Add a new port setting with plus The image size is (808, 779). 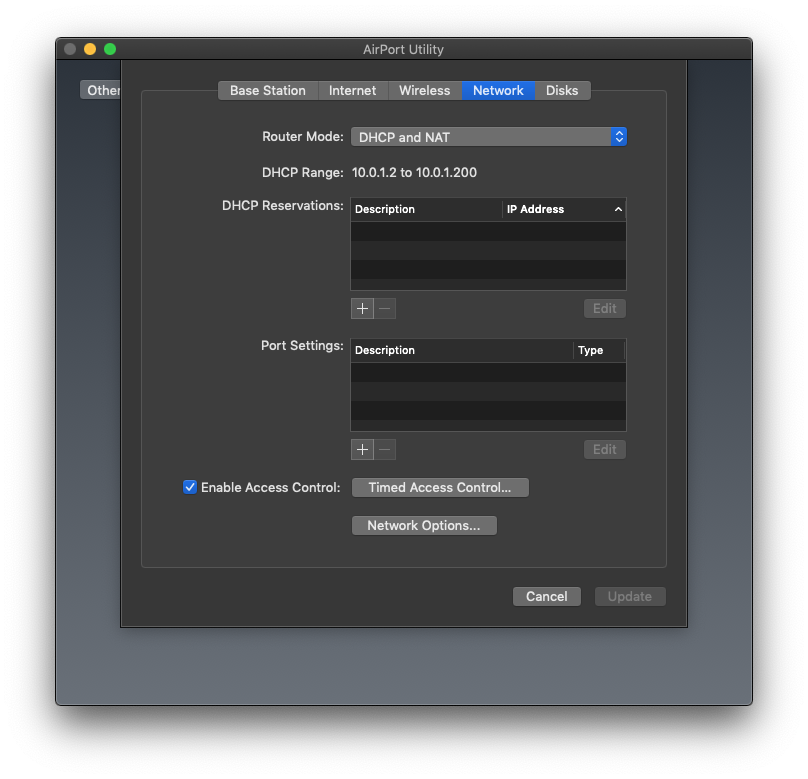(x=362, y=449)
